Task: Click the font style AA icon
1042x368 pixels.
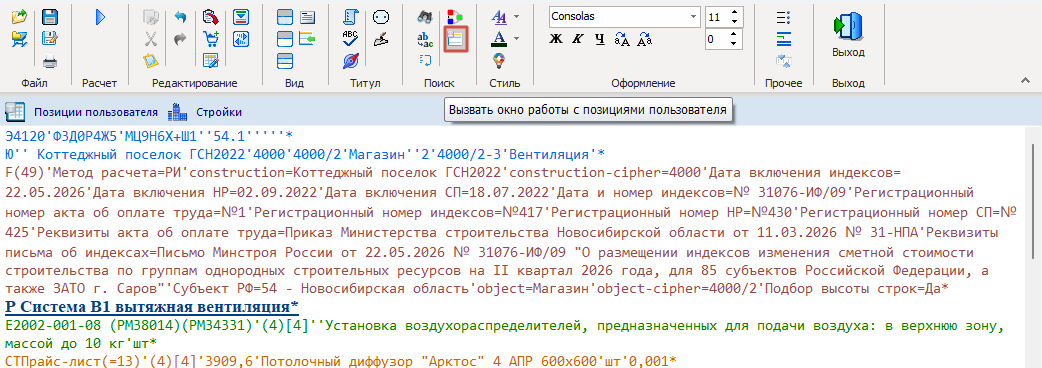Action: pyautogui.click(x=498, y=17)
